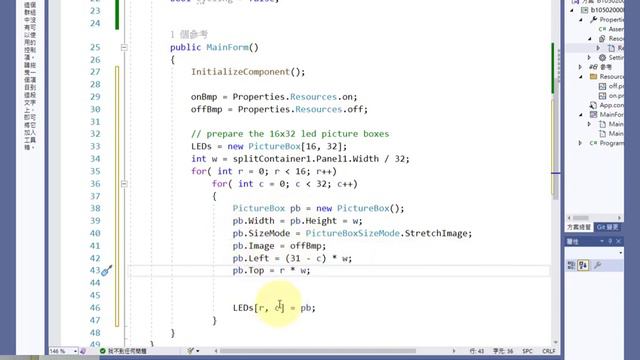Select the on.png image file
The image size is (640, 360).
pos(611,96)
